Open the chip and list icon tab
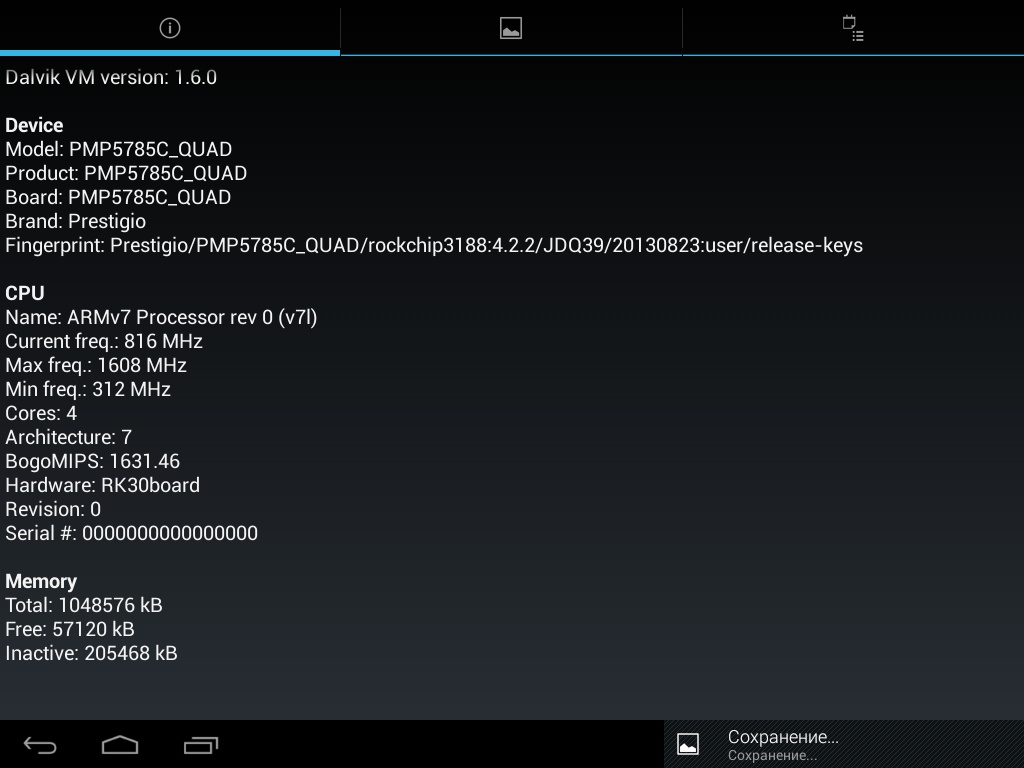The width and height of the screenshot is (1024, 768). [x=852, y=28]
